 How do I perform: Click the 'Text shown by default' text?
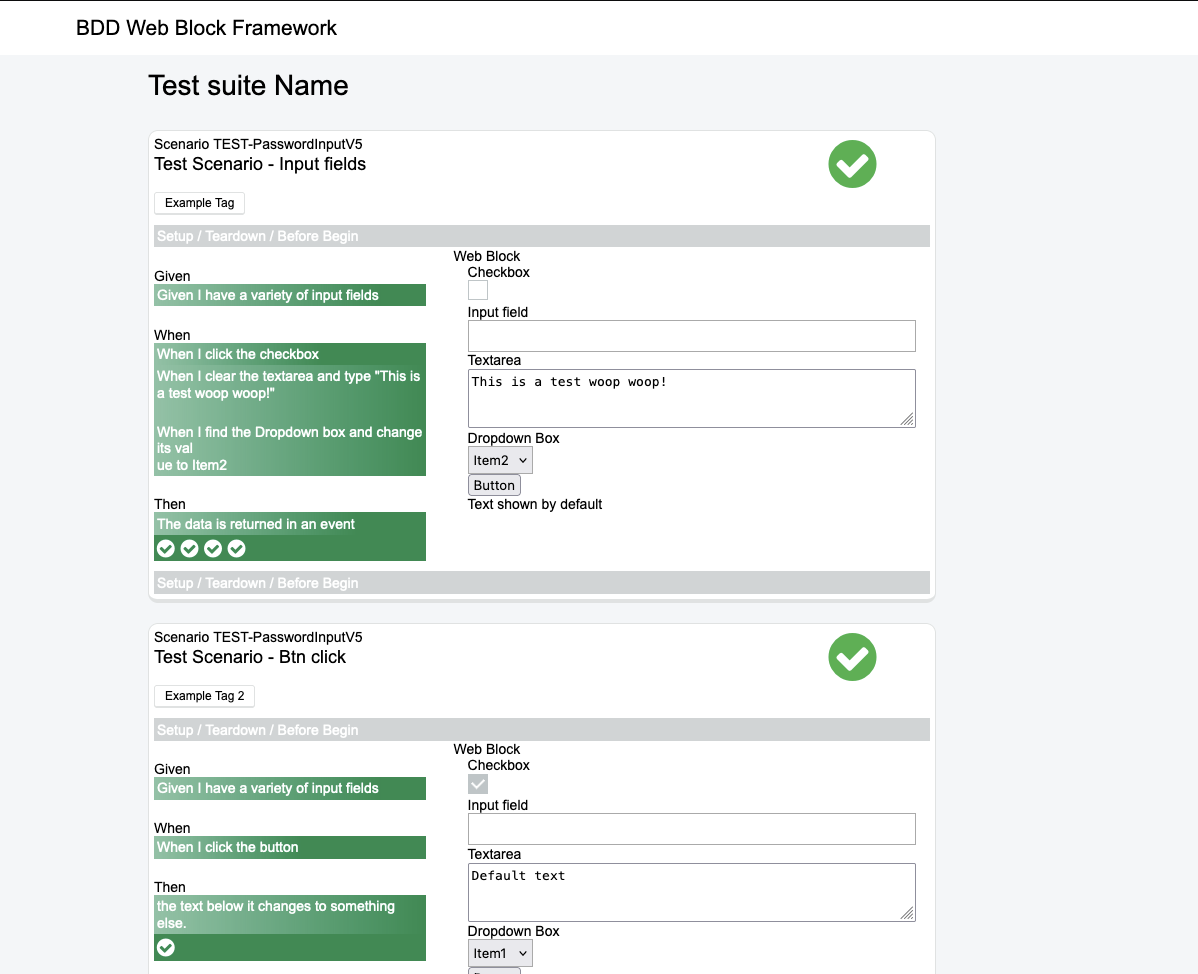tap(535, 504)
